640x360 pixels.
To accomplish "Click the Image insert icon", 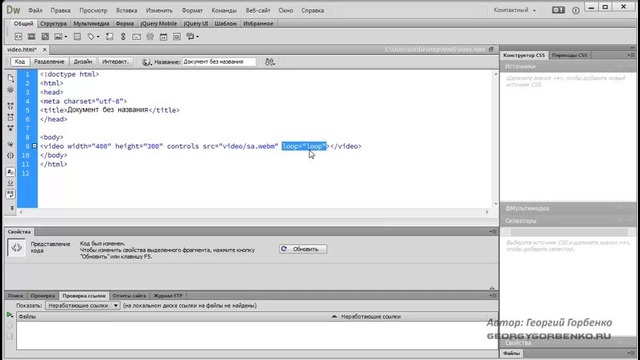I will [x=58, y=37].
